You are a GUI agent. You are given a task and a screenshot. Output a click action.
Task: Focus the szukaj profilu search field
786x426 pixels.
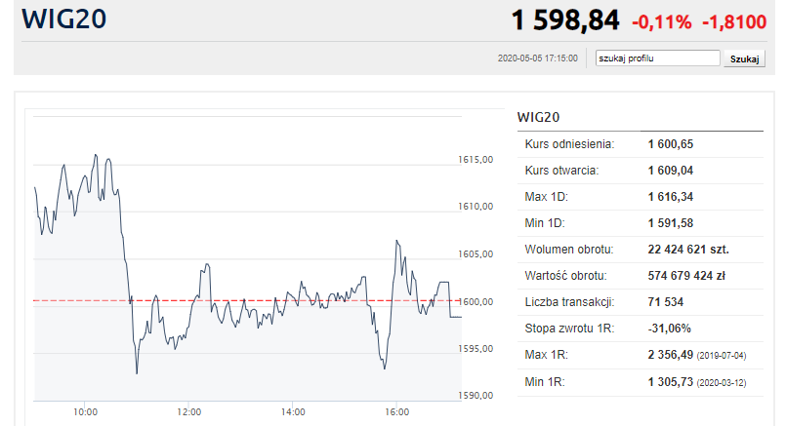(658, 58)
